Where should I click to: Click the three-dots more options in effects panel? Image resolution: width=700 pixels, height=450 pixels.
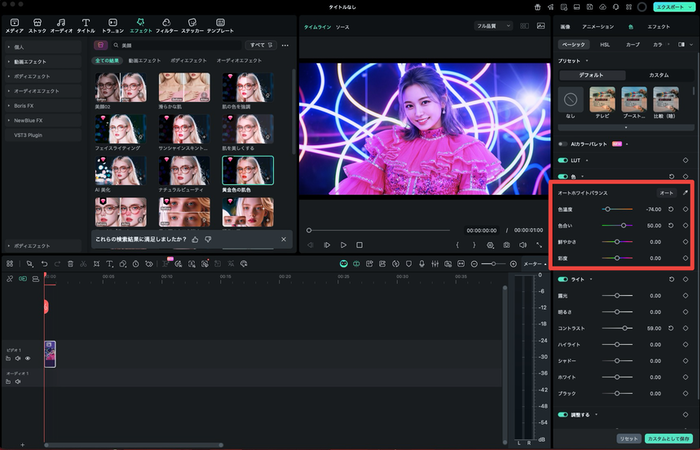click(285, 45)
